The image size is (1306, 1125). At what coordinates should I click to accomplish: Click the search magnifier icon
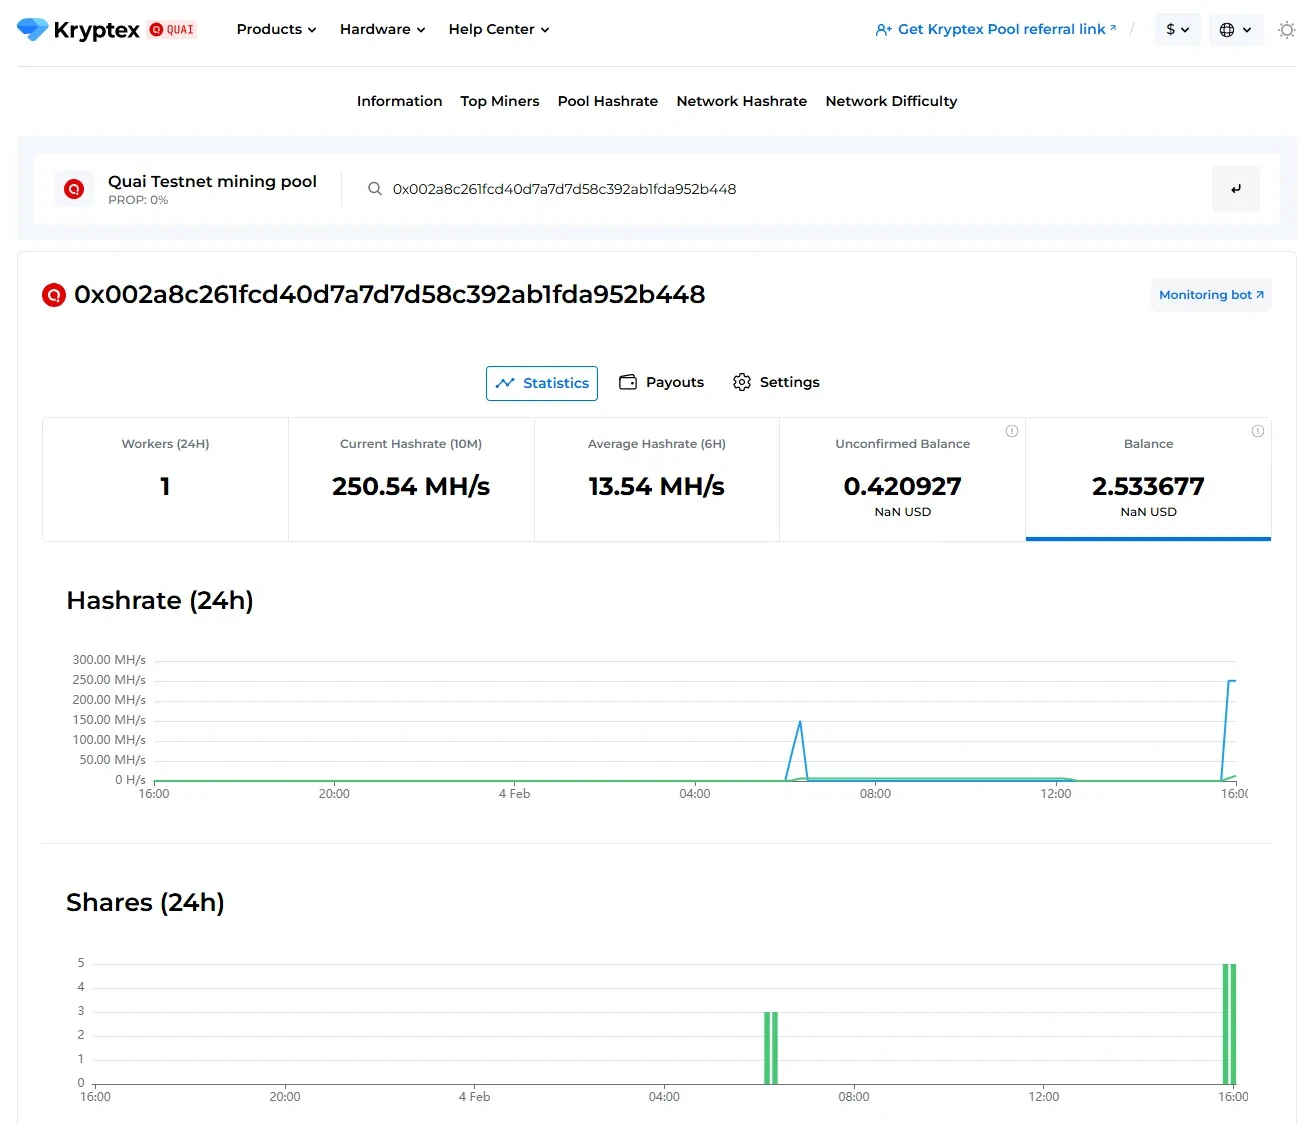(x=375, y=189)
